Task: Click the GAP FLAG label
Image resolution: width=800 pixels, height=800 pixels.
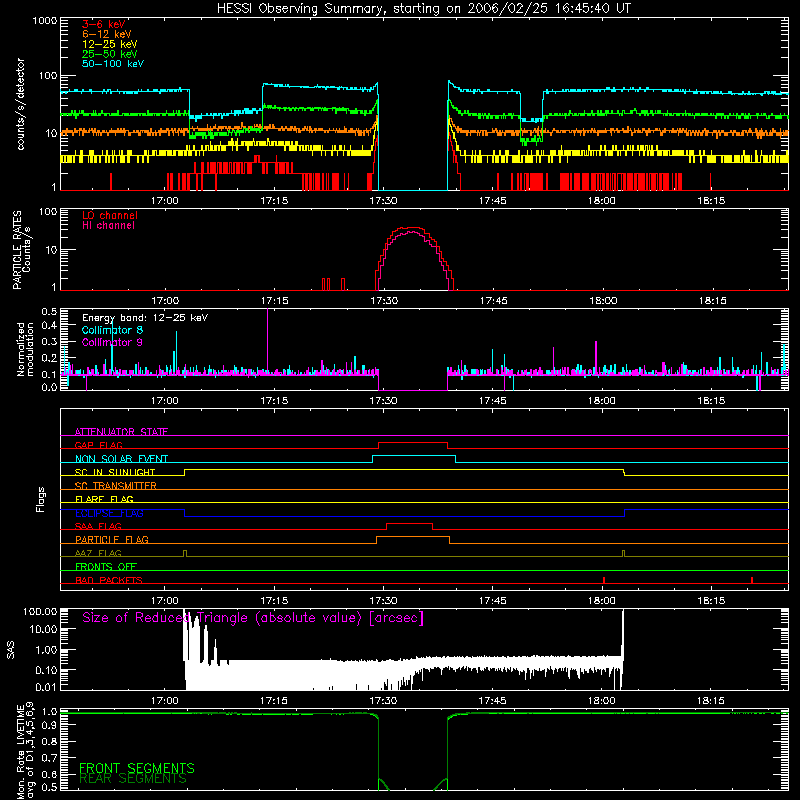Action: (x=98, y=445)
